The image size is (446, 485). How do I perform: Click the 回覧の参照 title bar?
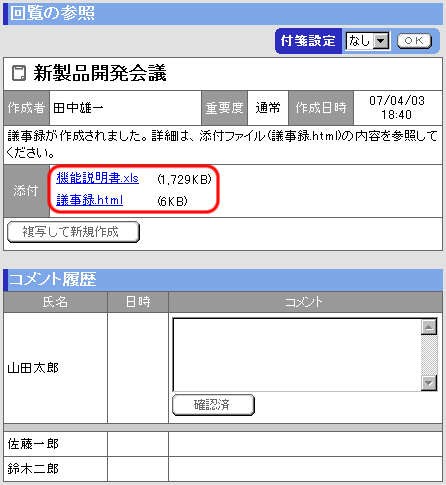pos(223,14)
